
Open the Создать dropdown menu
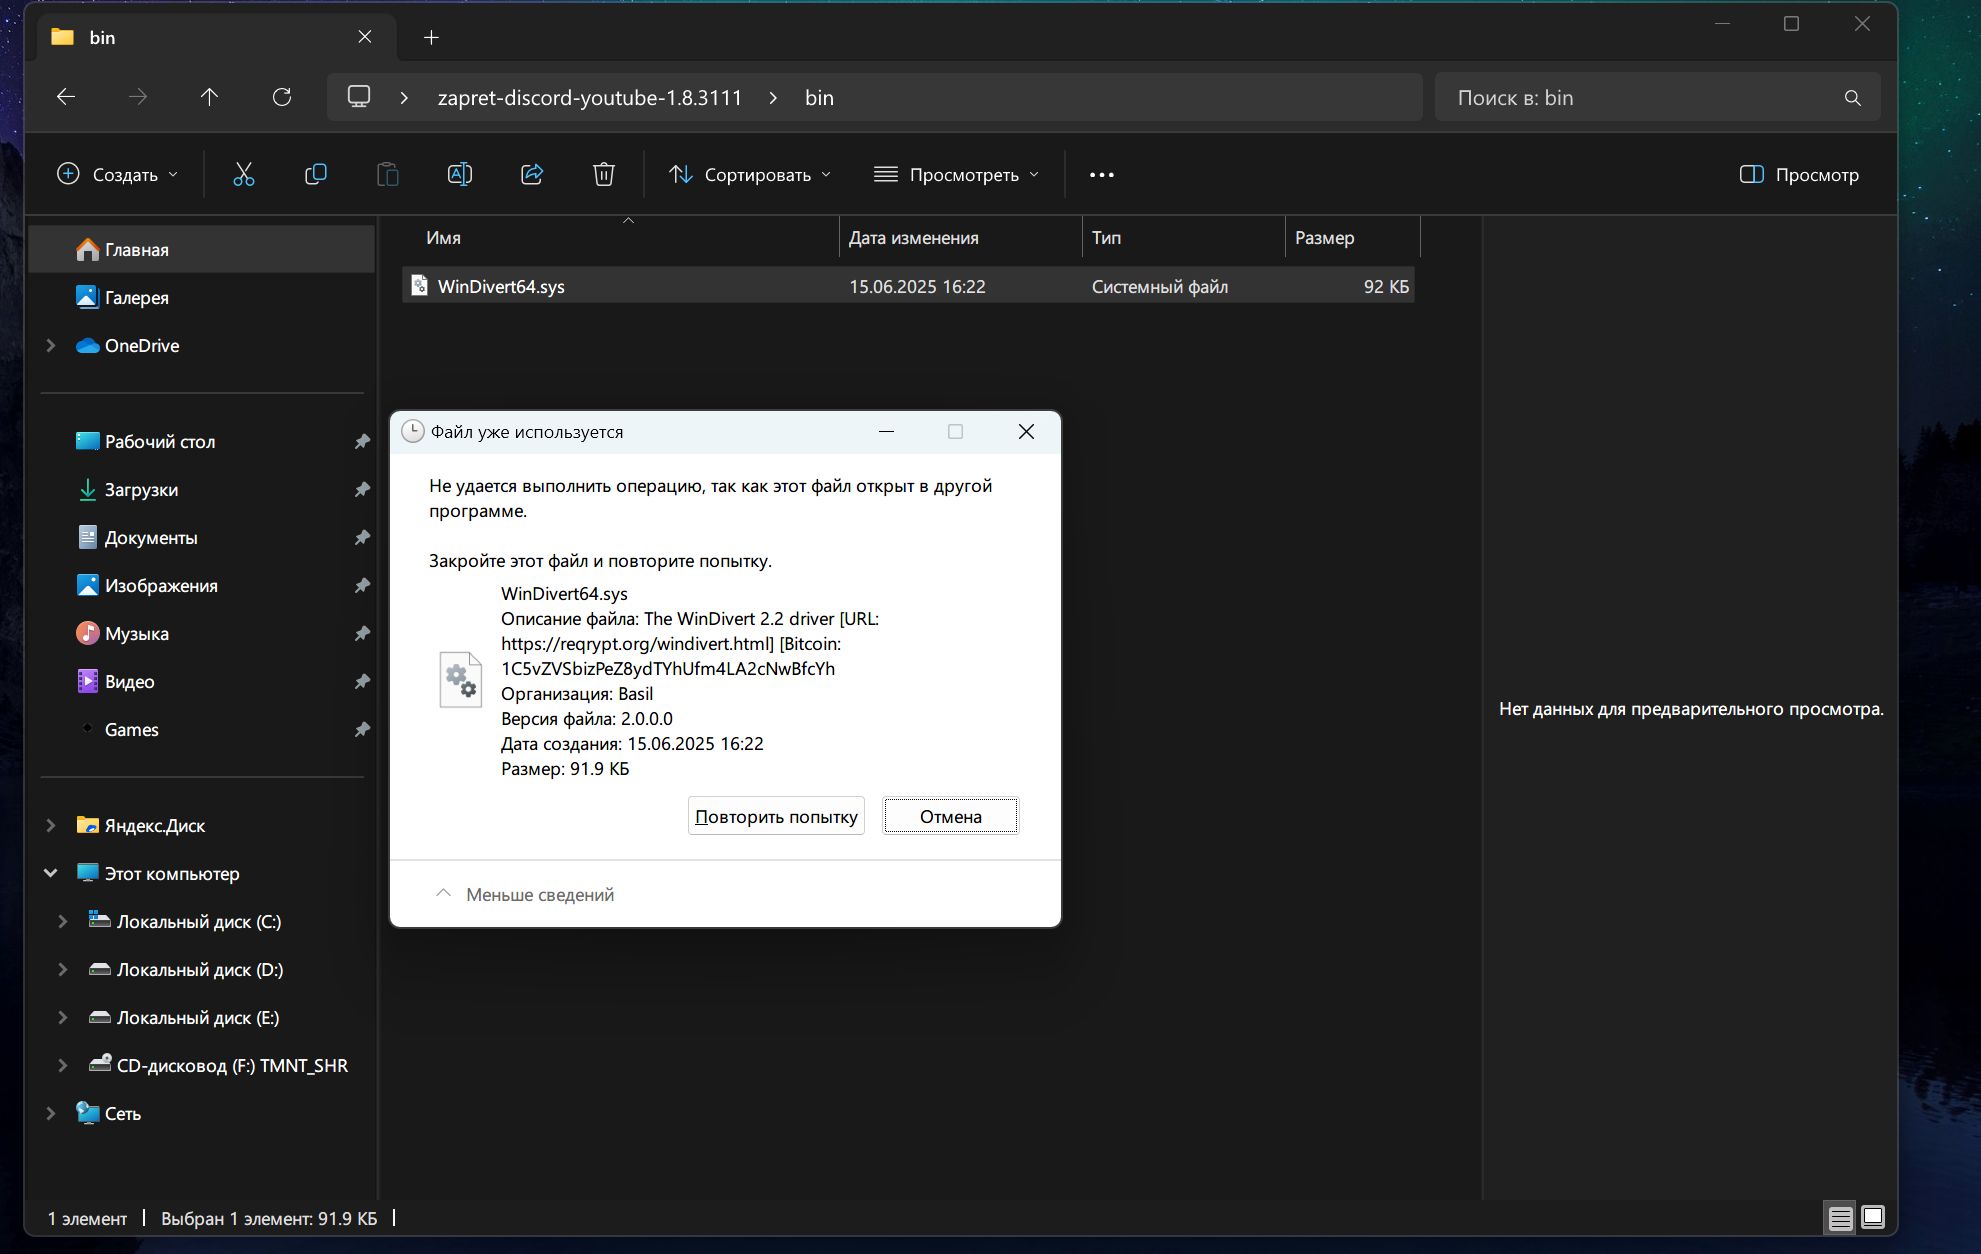tap(117, 175)
